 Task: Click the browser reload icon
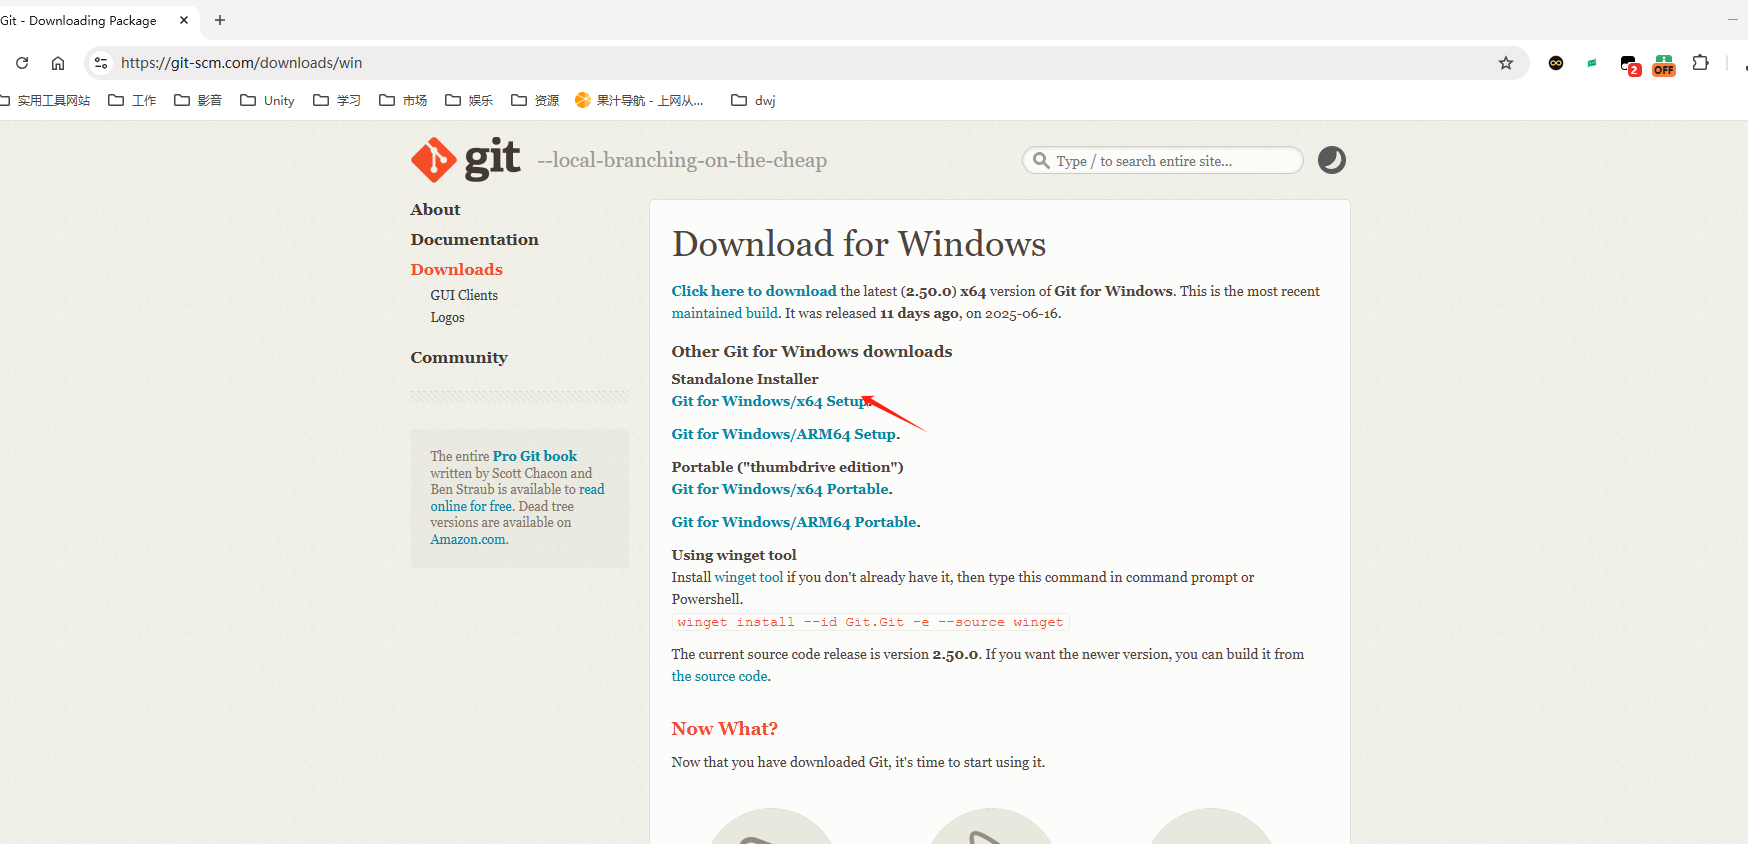pos(22,63)
